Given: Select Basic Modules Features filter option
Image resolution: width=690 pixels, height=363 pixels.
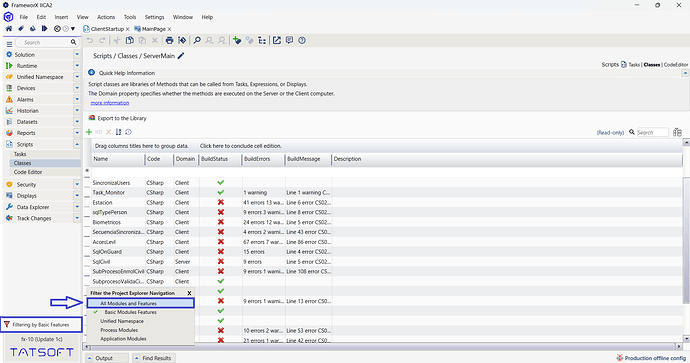Looking at the screenshot, I should pos(130,312).
